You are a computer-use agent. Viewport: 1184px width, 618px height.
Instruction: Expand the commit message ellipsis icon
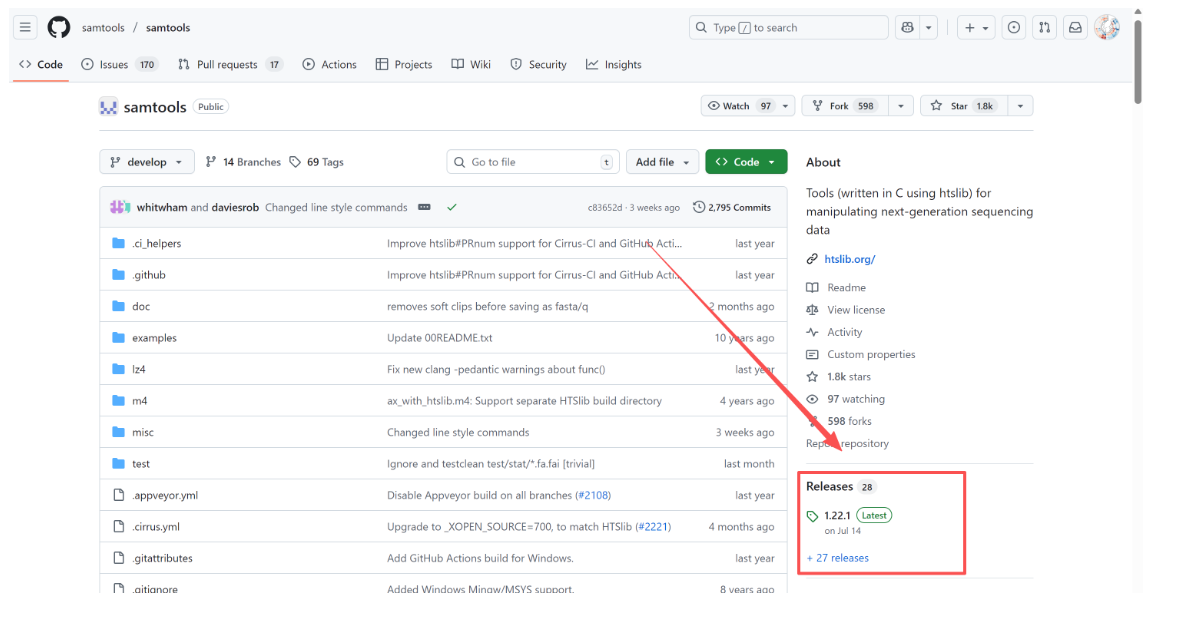(424, 207)
